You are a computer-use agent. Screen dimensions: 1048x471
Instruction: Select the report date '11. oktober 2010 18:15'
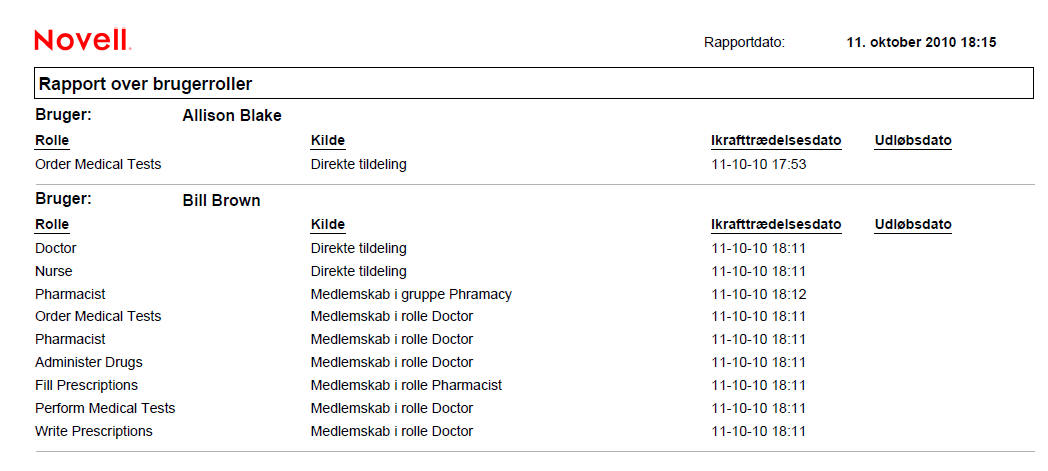click(x=921, y=42)
